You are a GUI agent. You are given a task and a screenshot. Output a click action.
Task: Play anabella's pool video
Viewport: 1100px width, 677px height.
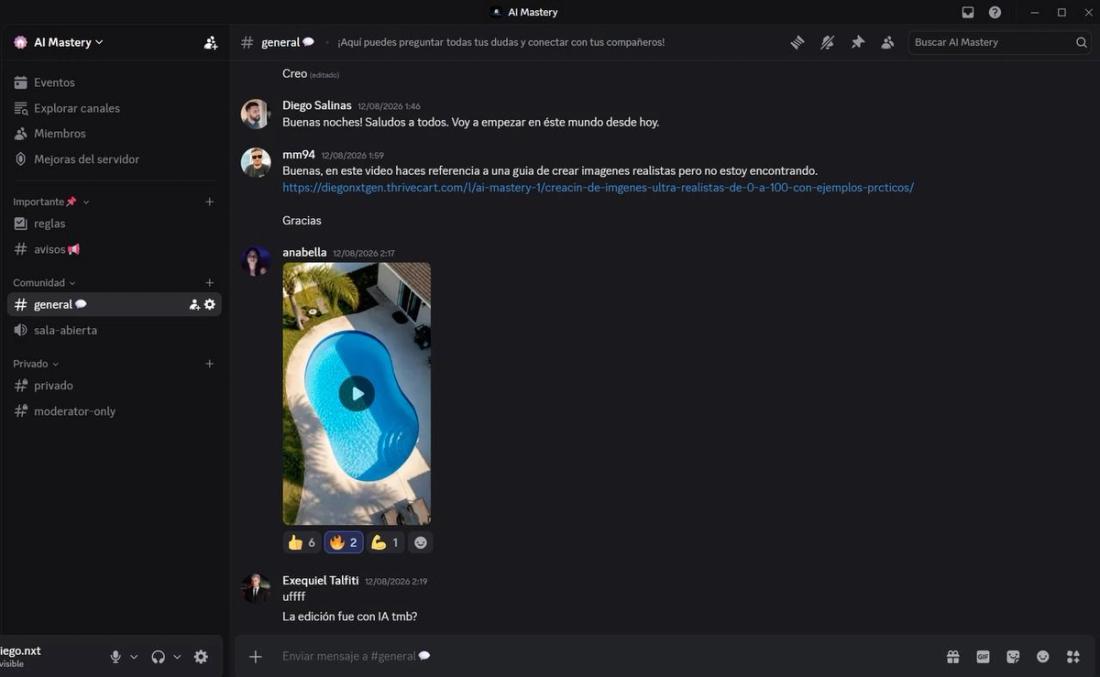356,394
